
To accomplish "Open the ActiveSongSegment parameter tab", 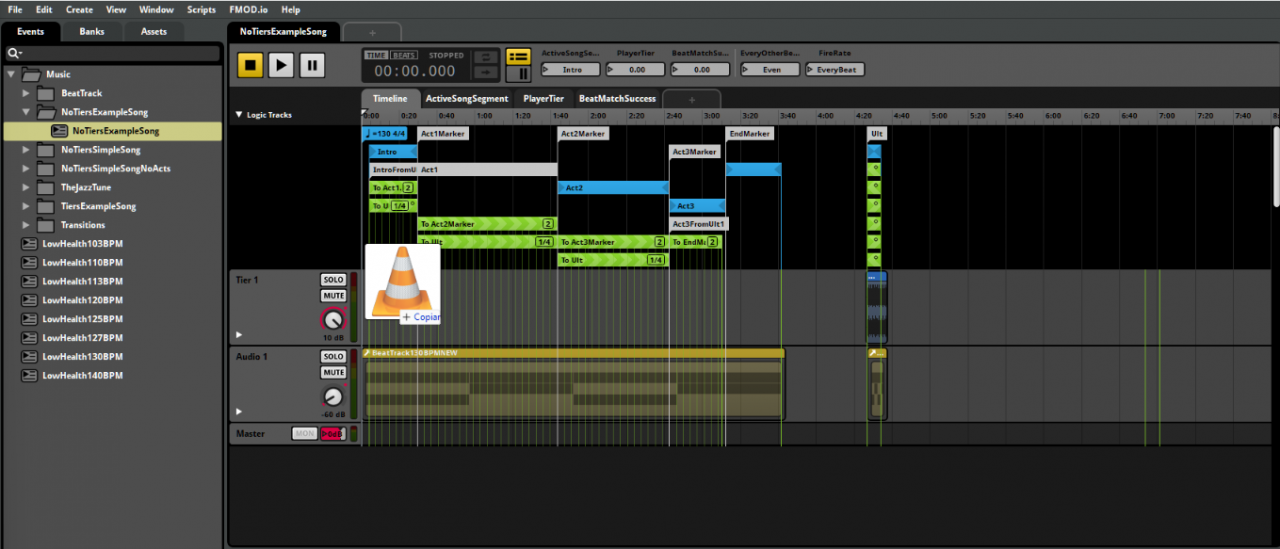I will pyautogui.click(x=467, y=99).
